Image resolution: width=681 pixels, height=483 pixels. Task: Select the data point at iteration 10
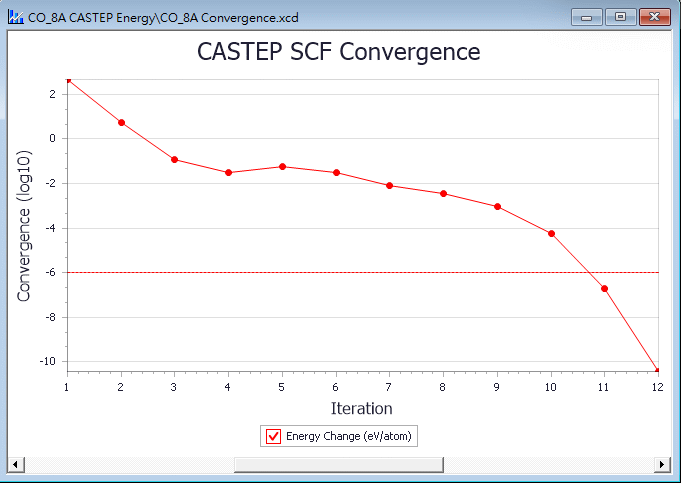click(x=551, y=233)
